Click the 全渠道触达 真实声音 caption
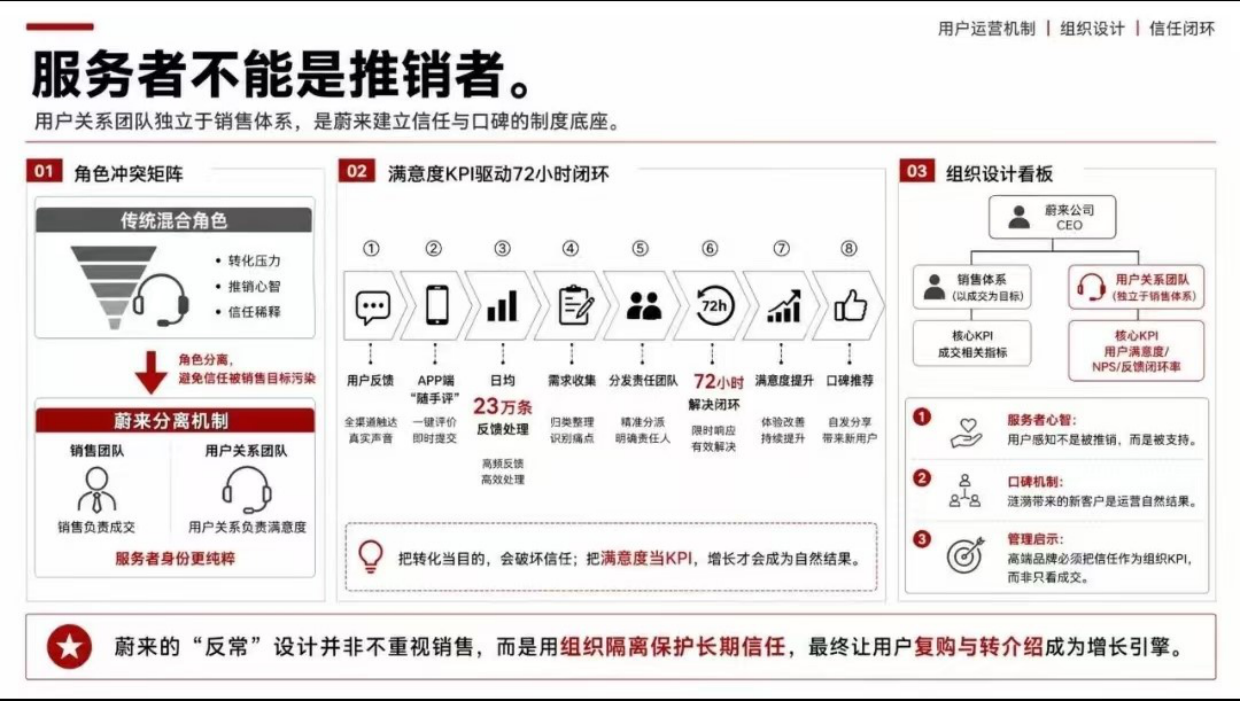 (x=370, y=430)
